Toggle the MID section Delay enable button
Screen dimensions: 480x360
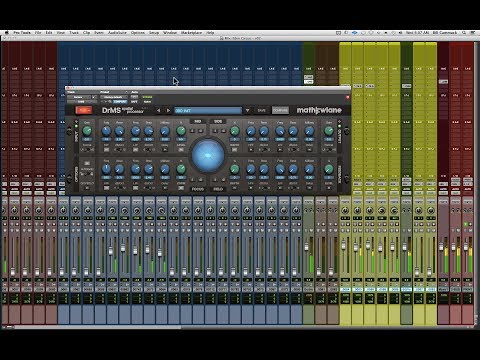165,150
